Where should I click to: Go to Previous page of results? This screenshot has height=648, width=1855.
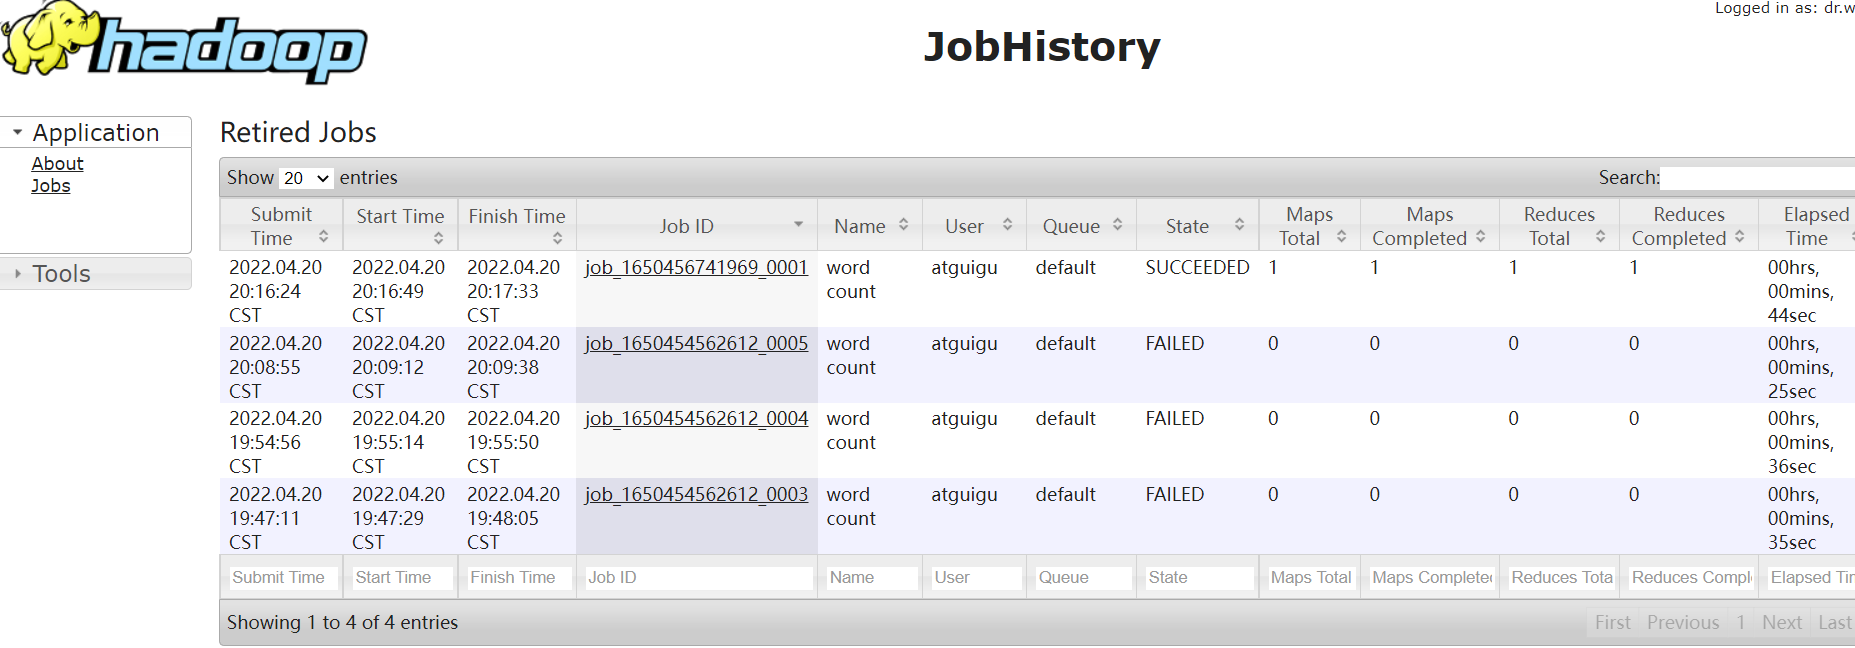(x=1683, y=623)
